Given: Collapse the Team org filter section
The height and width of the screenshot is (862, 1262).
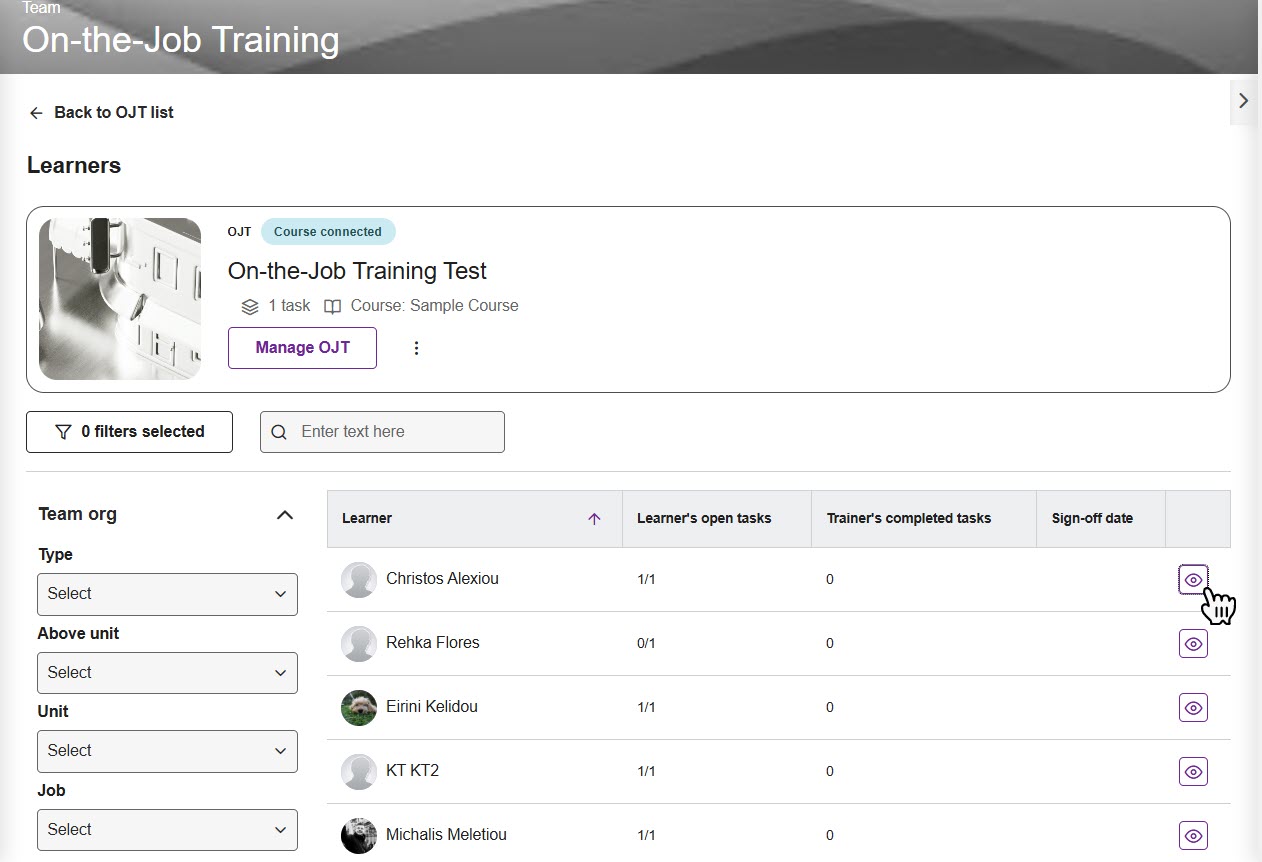Looking at the screenshot, I should [285, 515].
